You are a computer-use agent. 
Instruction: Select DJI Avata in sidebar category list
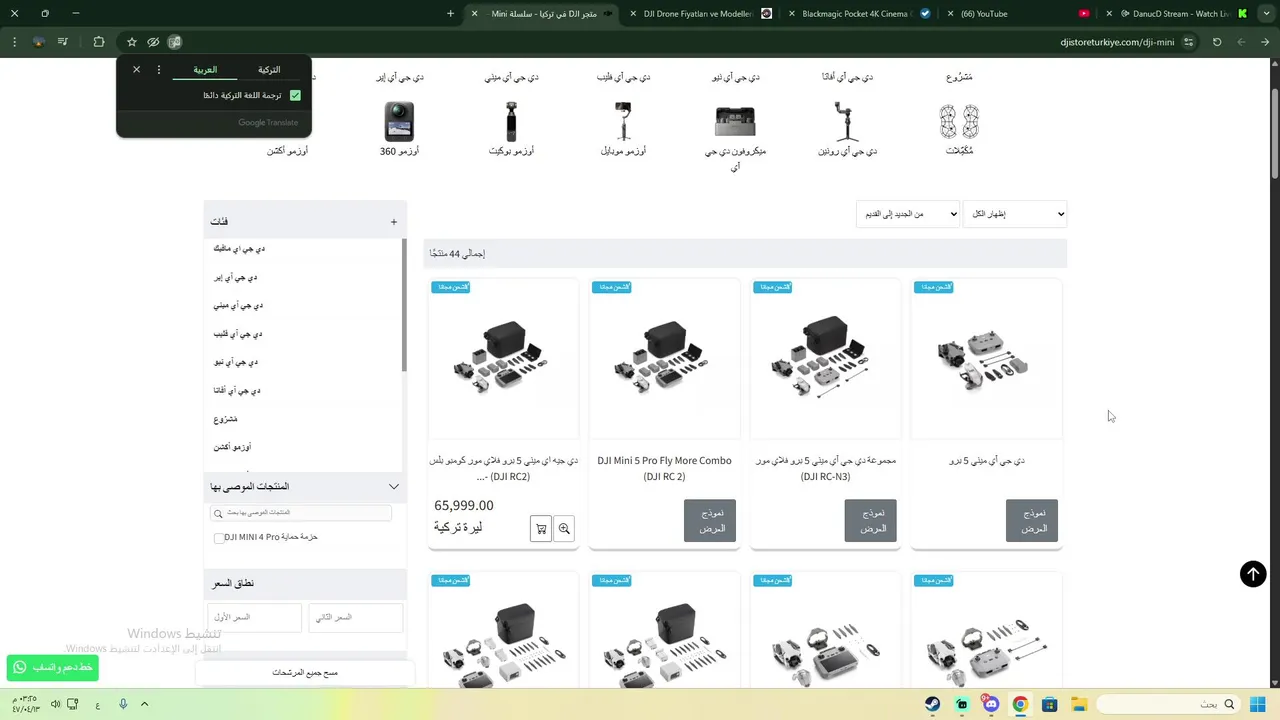coord(237,391)
